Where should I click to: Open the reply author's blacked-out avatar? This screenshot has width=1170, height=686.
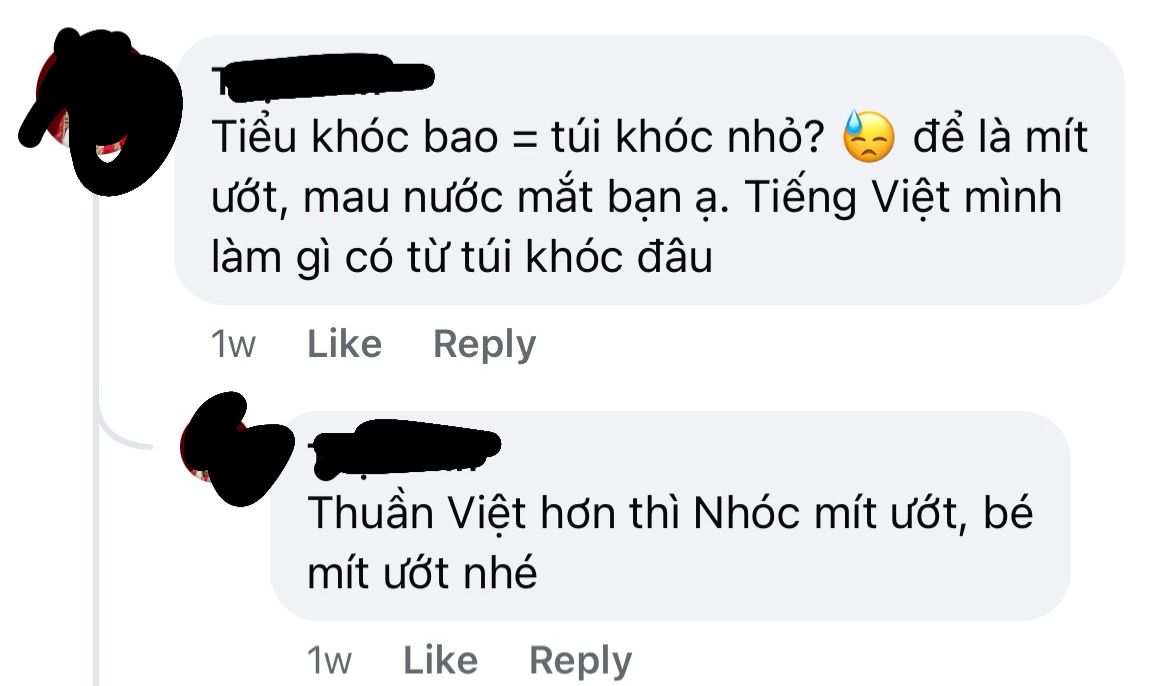tap(237, 449)
